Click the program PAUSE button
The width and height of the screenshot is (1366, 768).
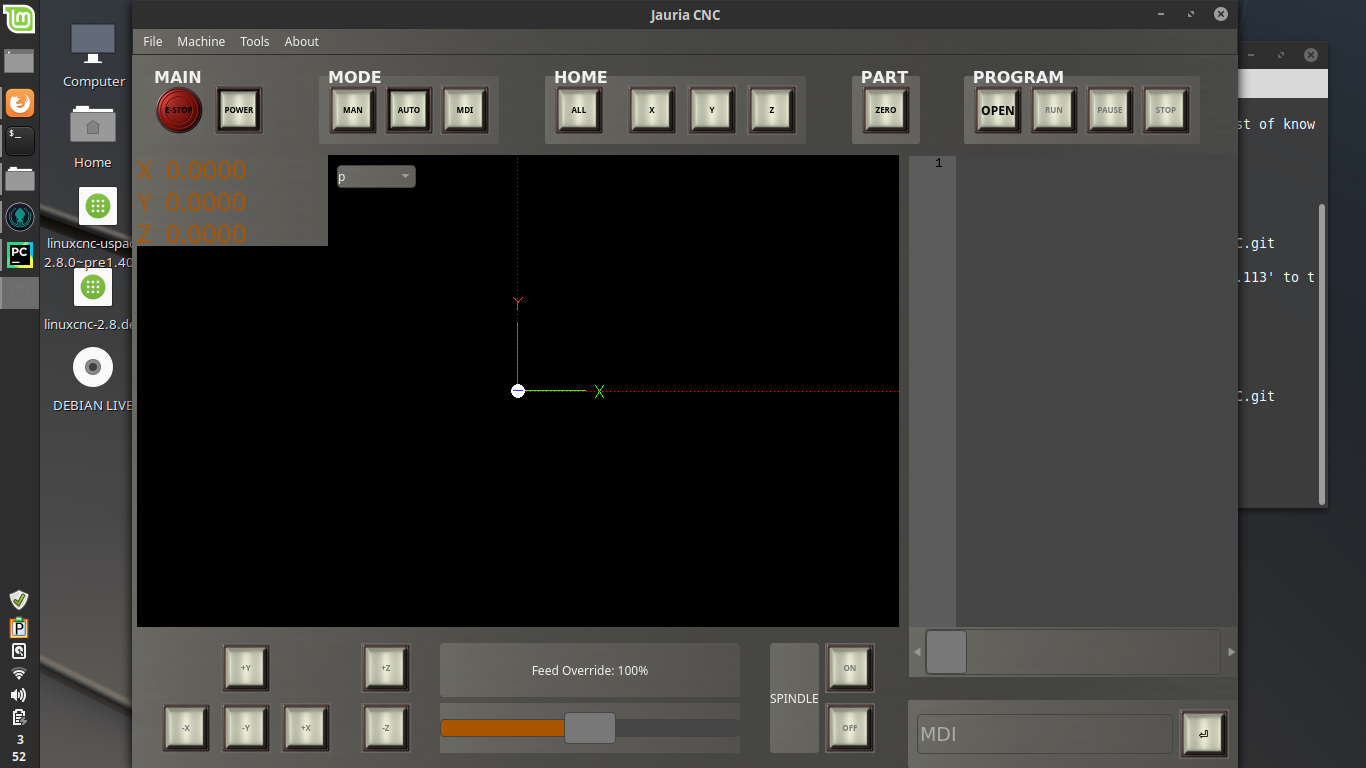point(1110,110)
